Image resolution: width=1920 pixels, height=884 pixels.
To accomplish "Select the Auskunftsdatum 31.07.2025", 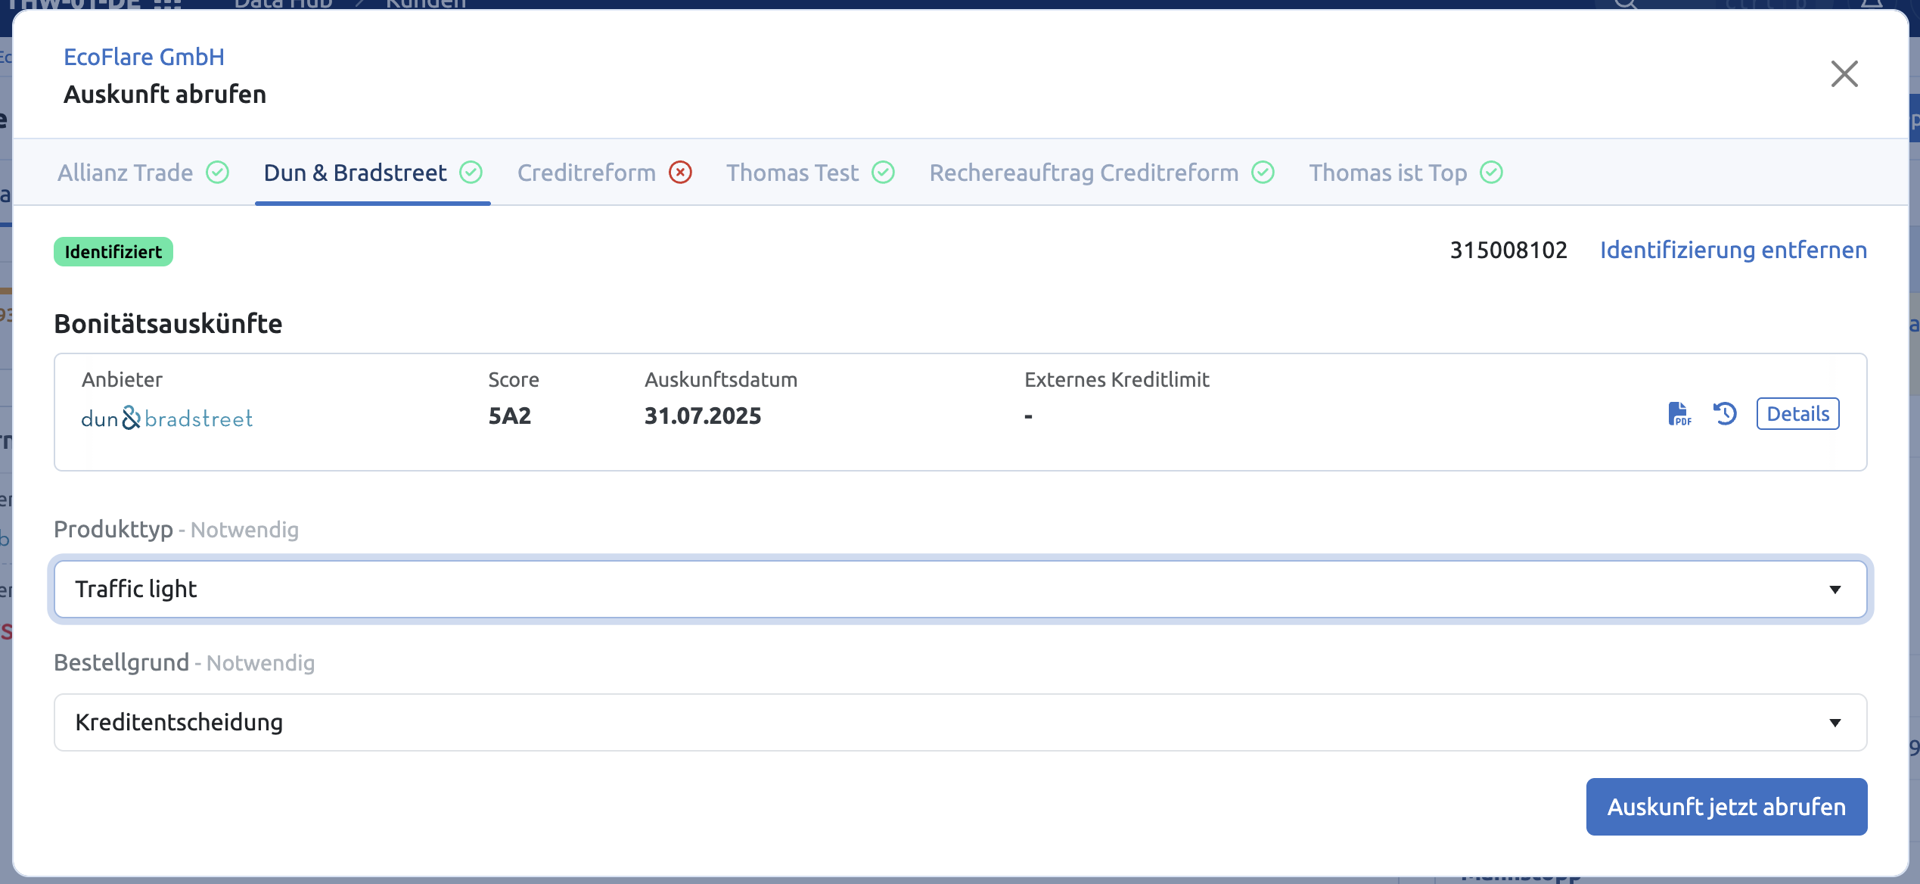I will point(702,416).
